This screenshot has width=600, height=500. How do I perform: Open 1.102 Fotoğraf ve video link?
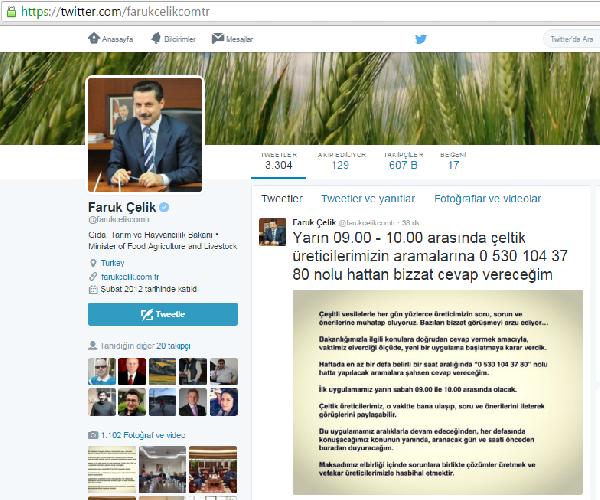click(143, 435)
